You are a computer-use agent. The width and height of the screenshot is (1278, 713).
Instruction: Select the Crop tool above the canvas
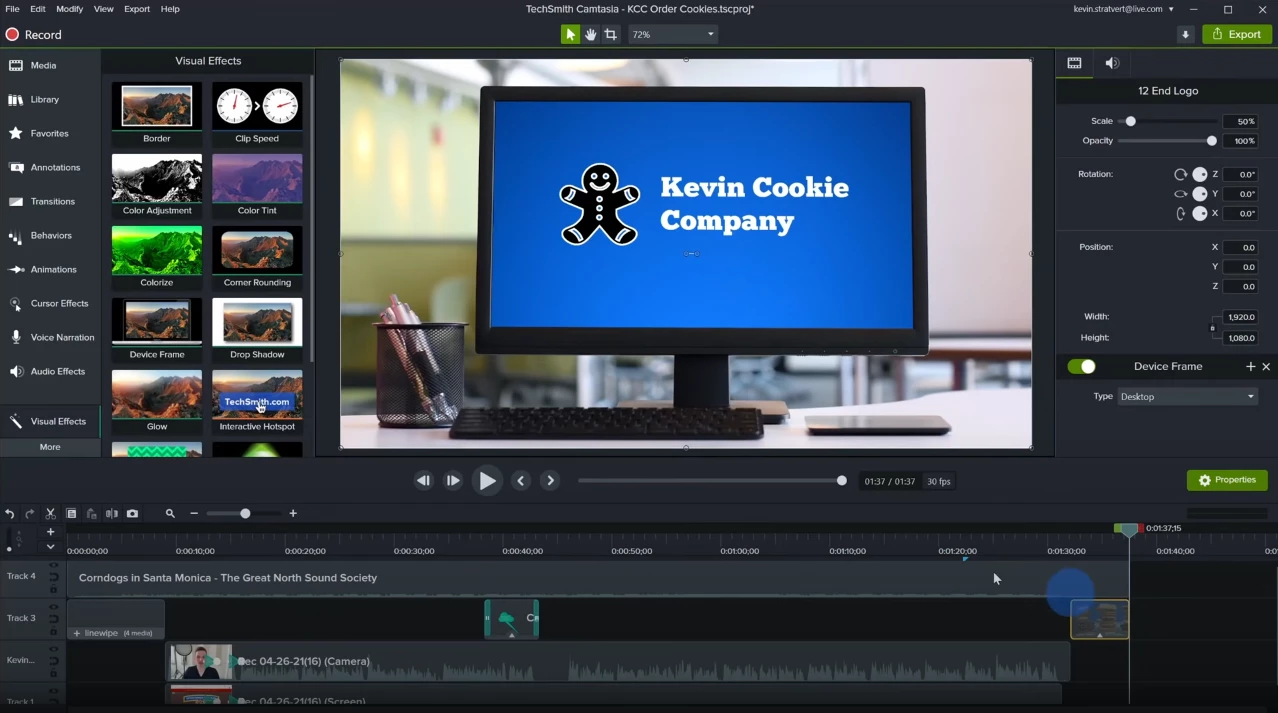coord(612,33)
